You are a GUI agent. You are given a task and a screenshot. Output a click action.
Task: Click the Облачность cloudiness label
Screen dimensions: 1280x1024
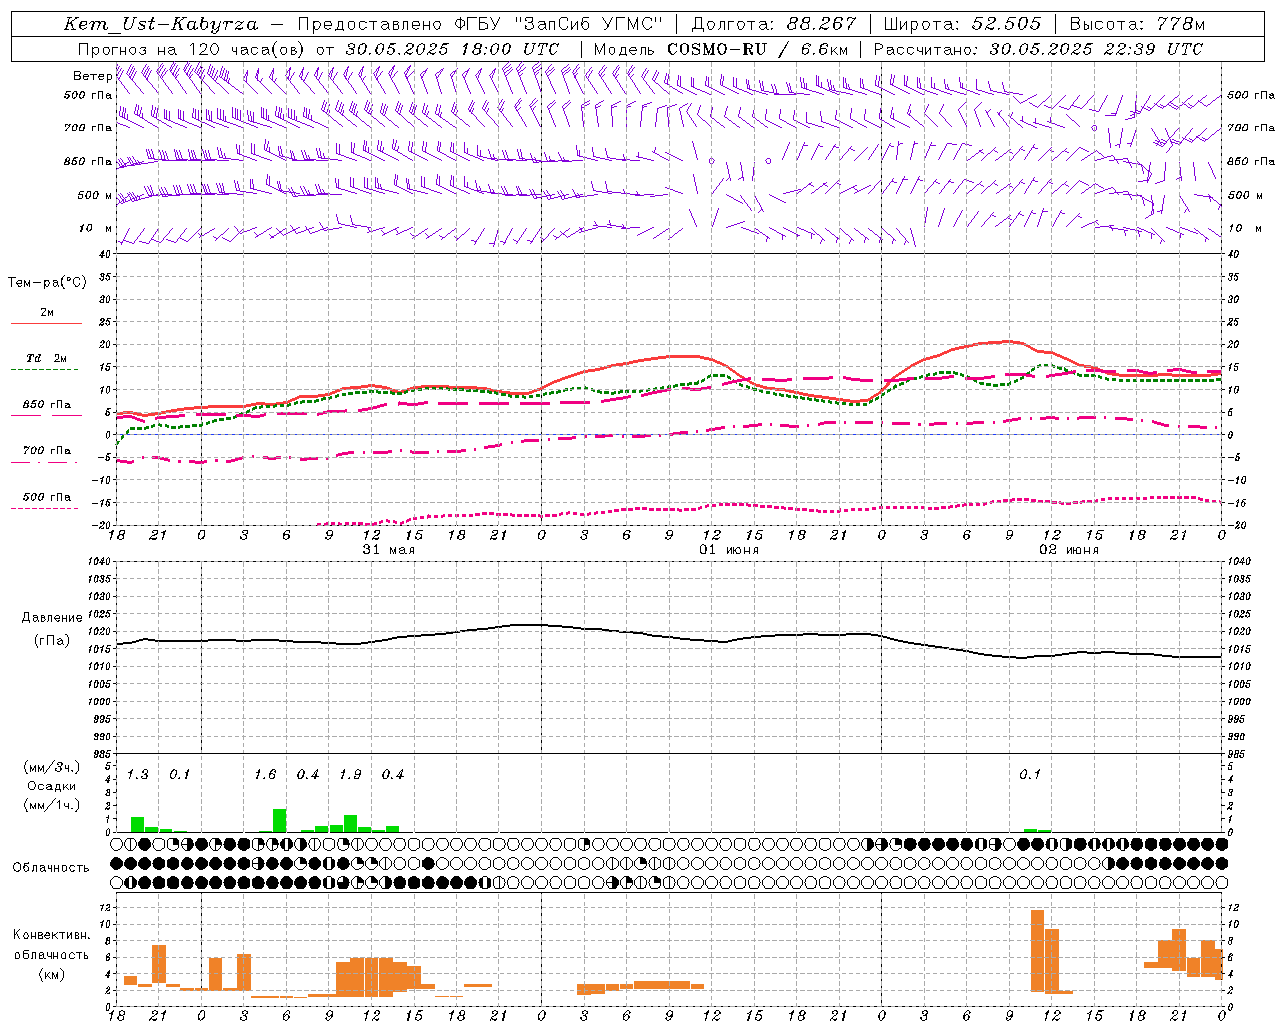tap(51, 868)
